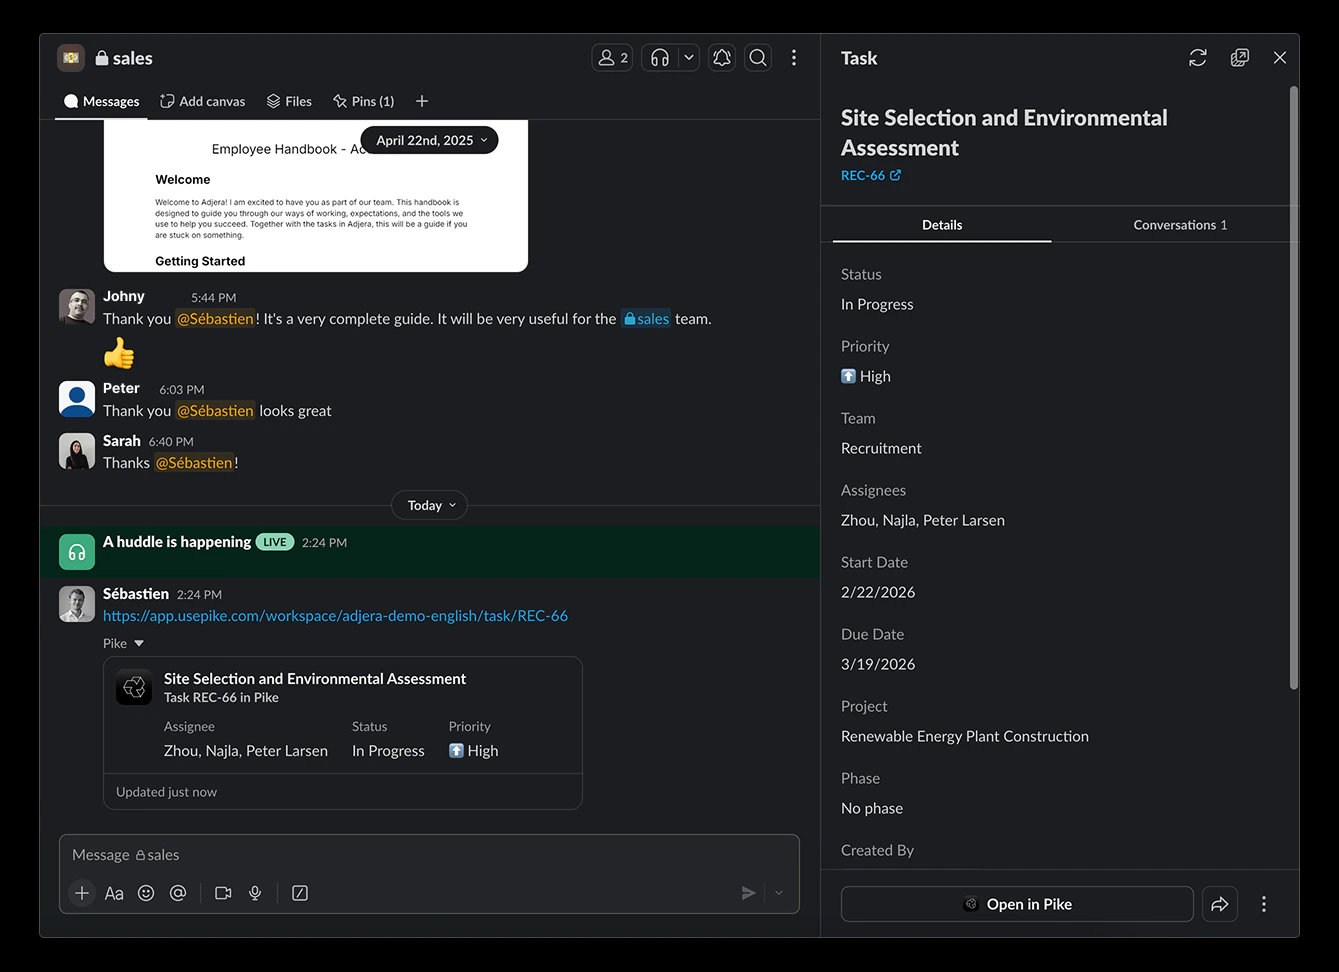Open the Today date navigation dropdown

(429, 505)
